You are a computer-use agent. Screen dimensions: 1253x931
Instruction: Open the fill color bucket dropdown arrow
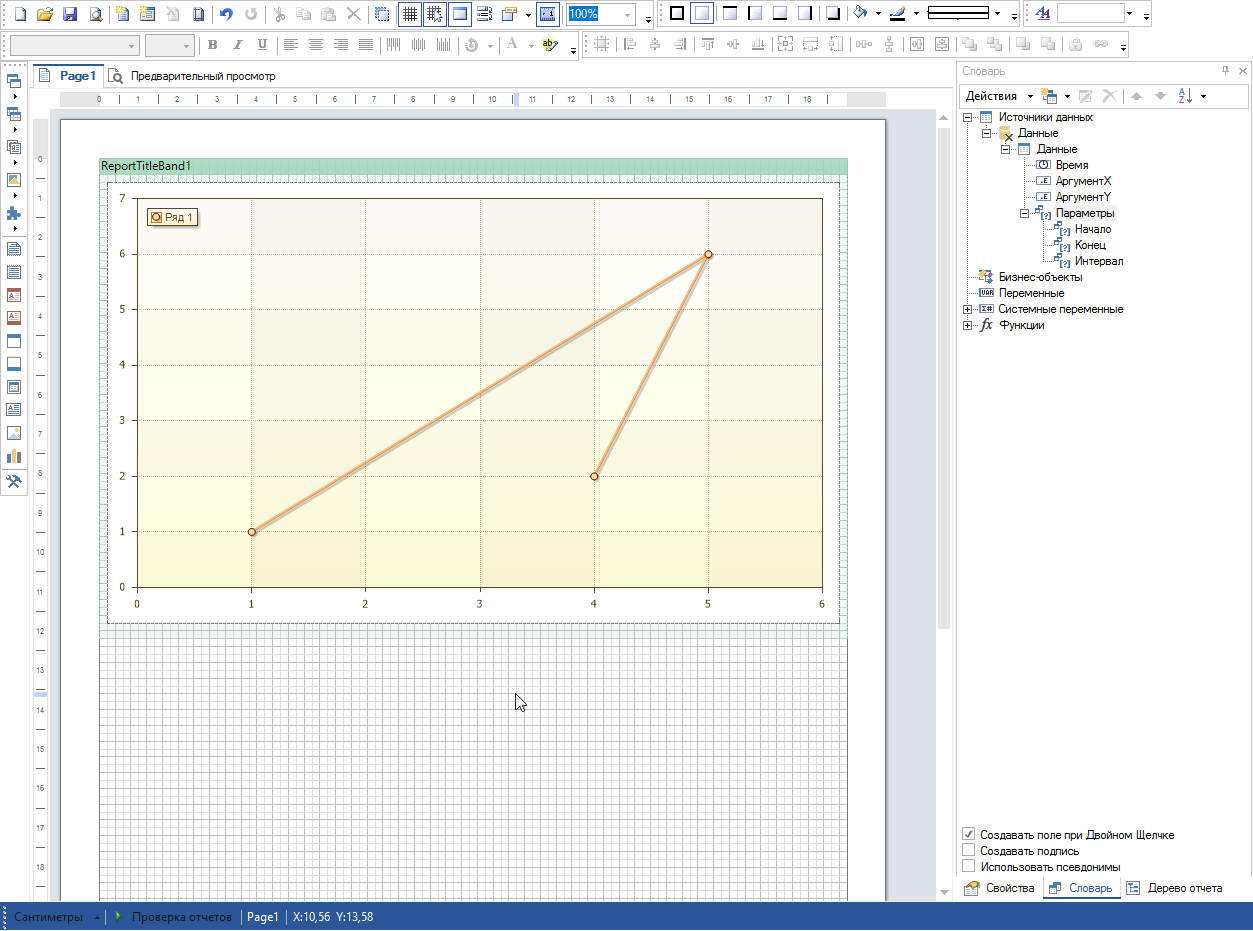(x=877, y=14)
